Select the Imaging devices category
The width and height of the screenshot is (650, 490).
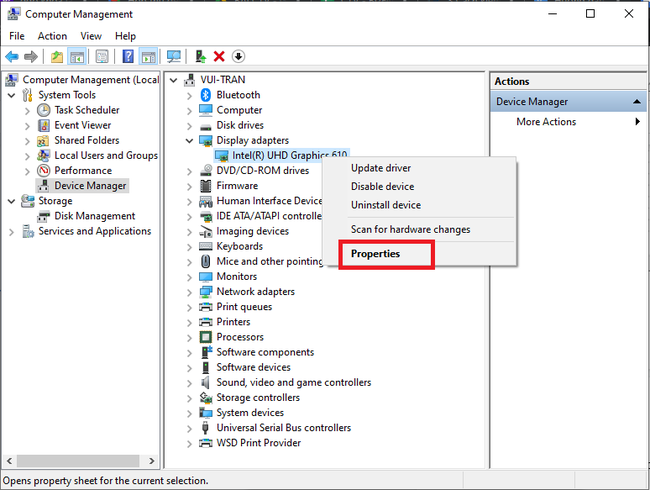(x=252, y=231)
